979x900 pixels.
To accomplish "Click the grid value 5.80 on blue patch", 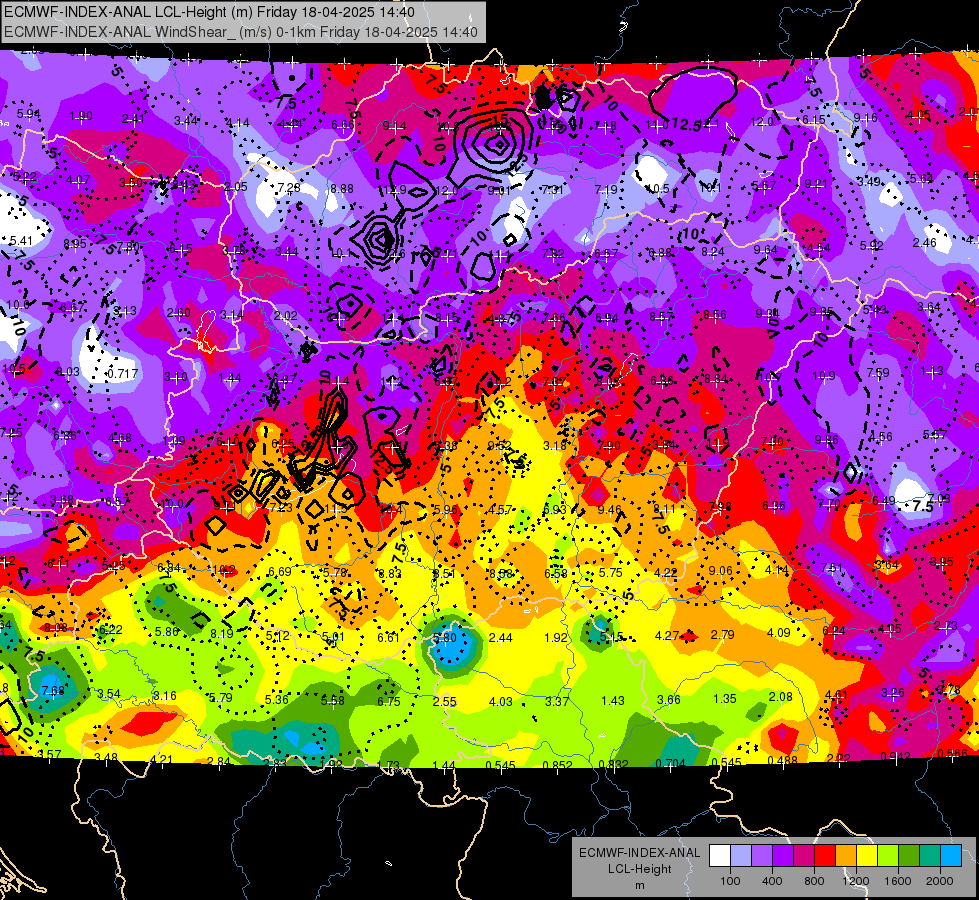I will (445, 638).
